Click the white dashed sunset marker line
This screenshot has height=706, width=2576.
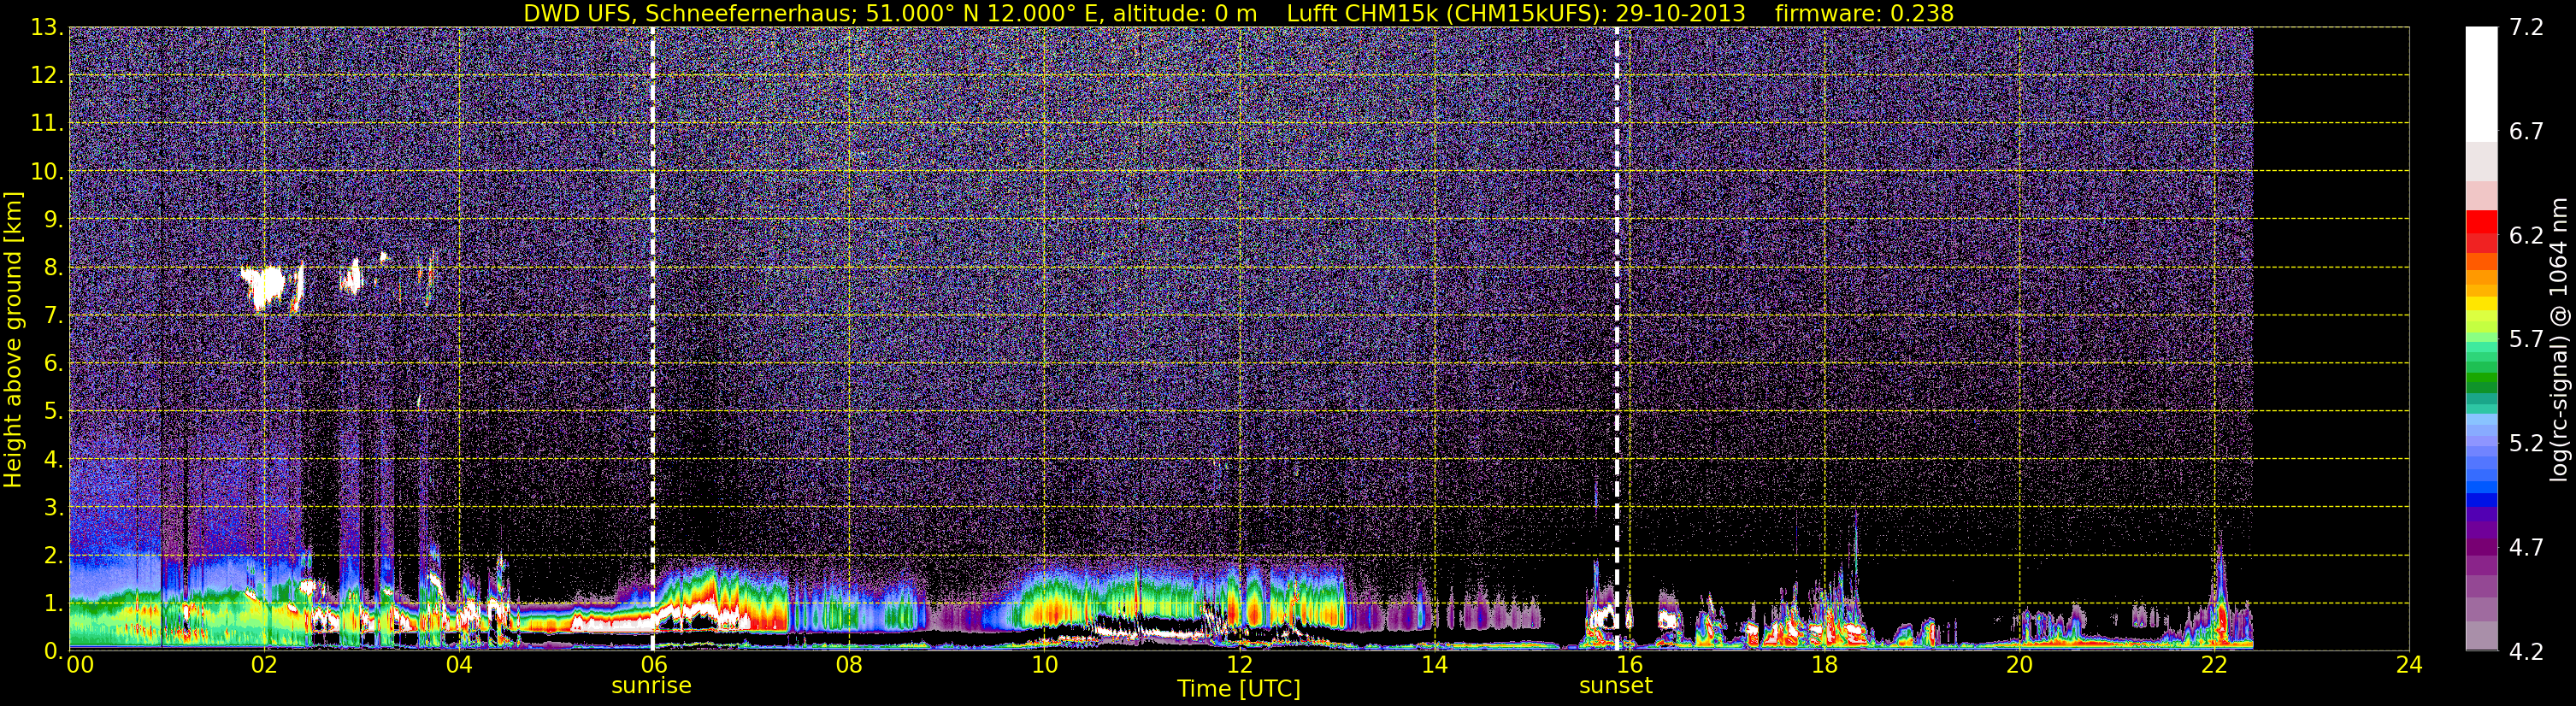coord(1616,339)
